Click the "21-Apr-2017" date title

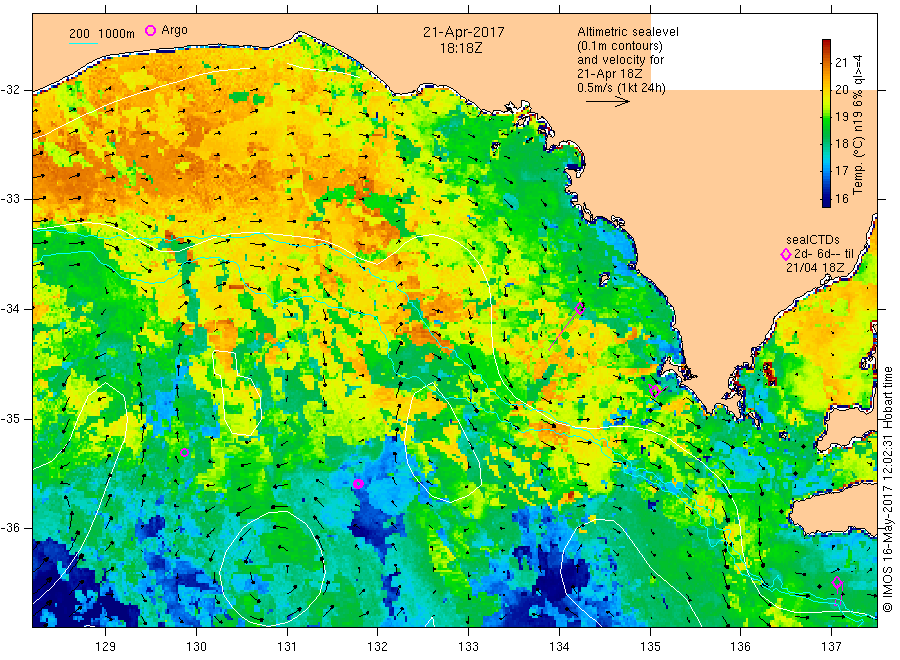pos(464,32)
